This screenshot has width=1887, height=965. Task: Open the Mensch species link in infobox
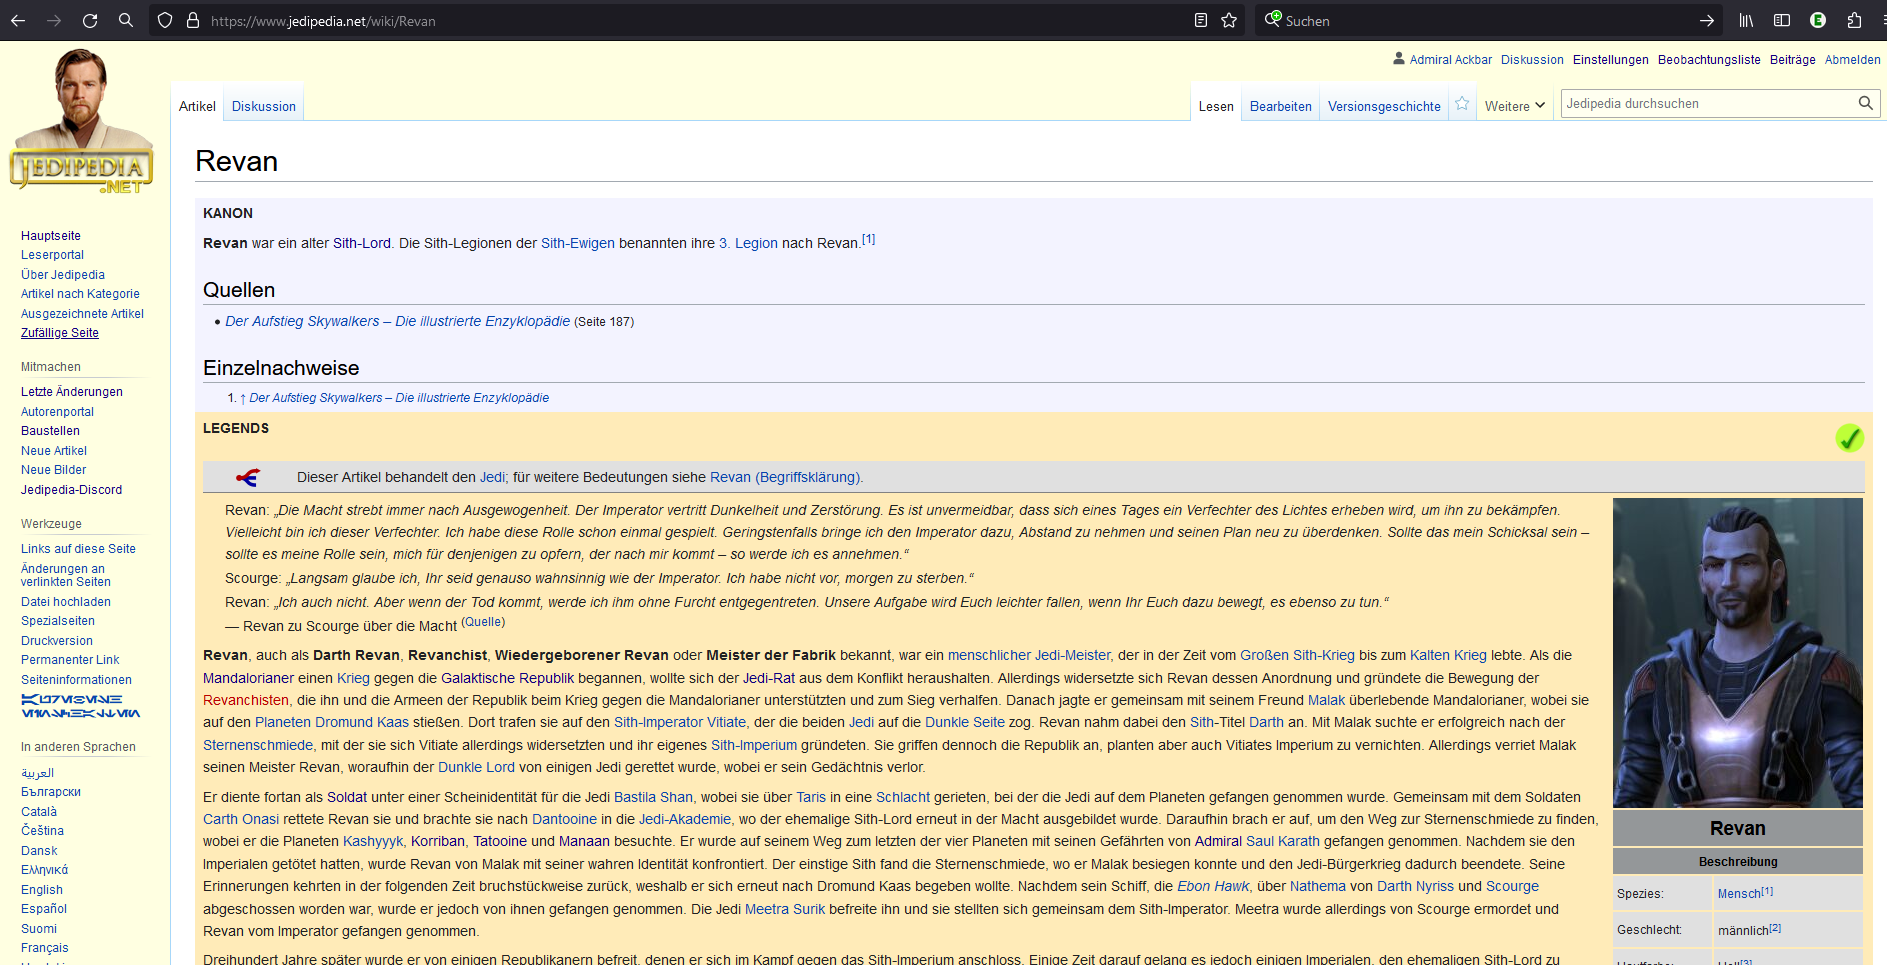click(1739, 894)
